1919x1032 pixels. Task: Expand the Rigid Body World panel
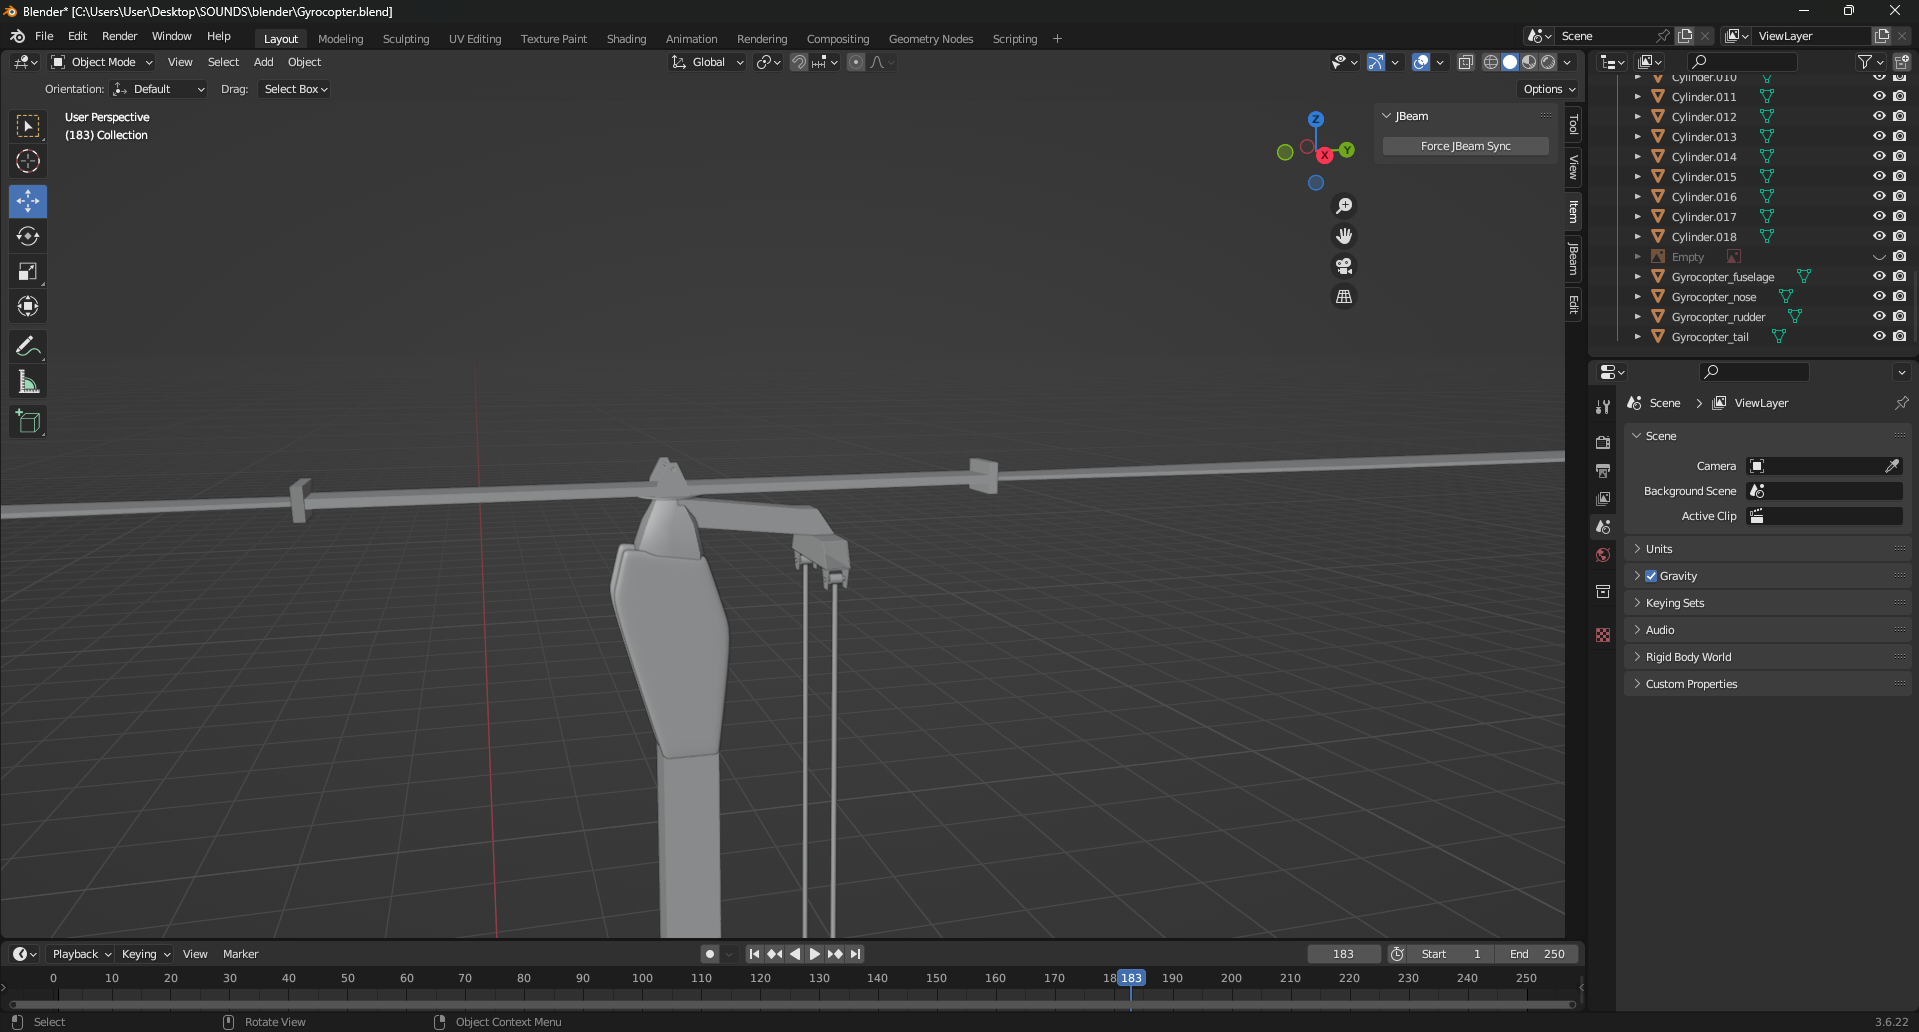click(1688, 657)
